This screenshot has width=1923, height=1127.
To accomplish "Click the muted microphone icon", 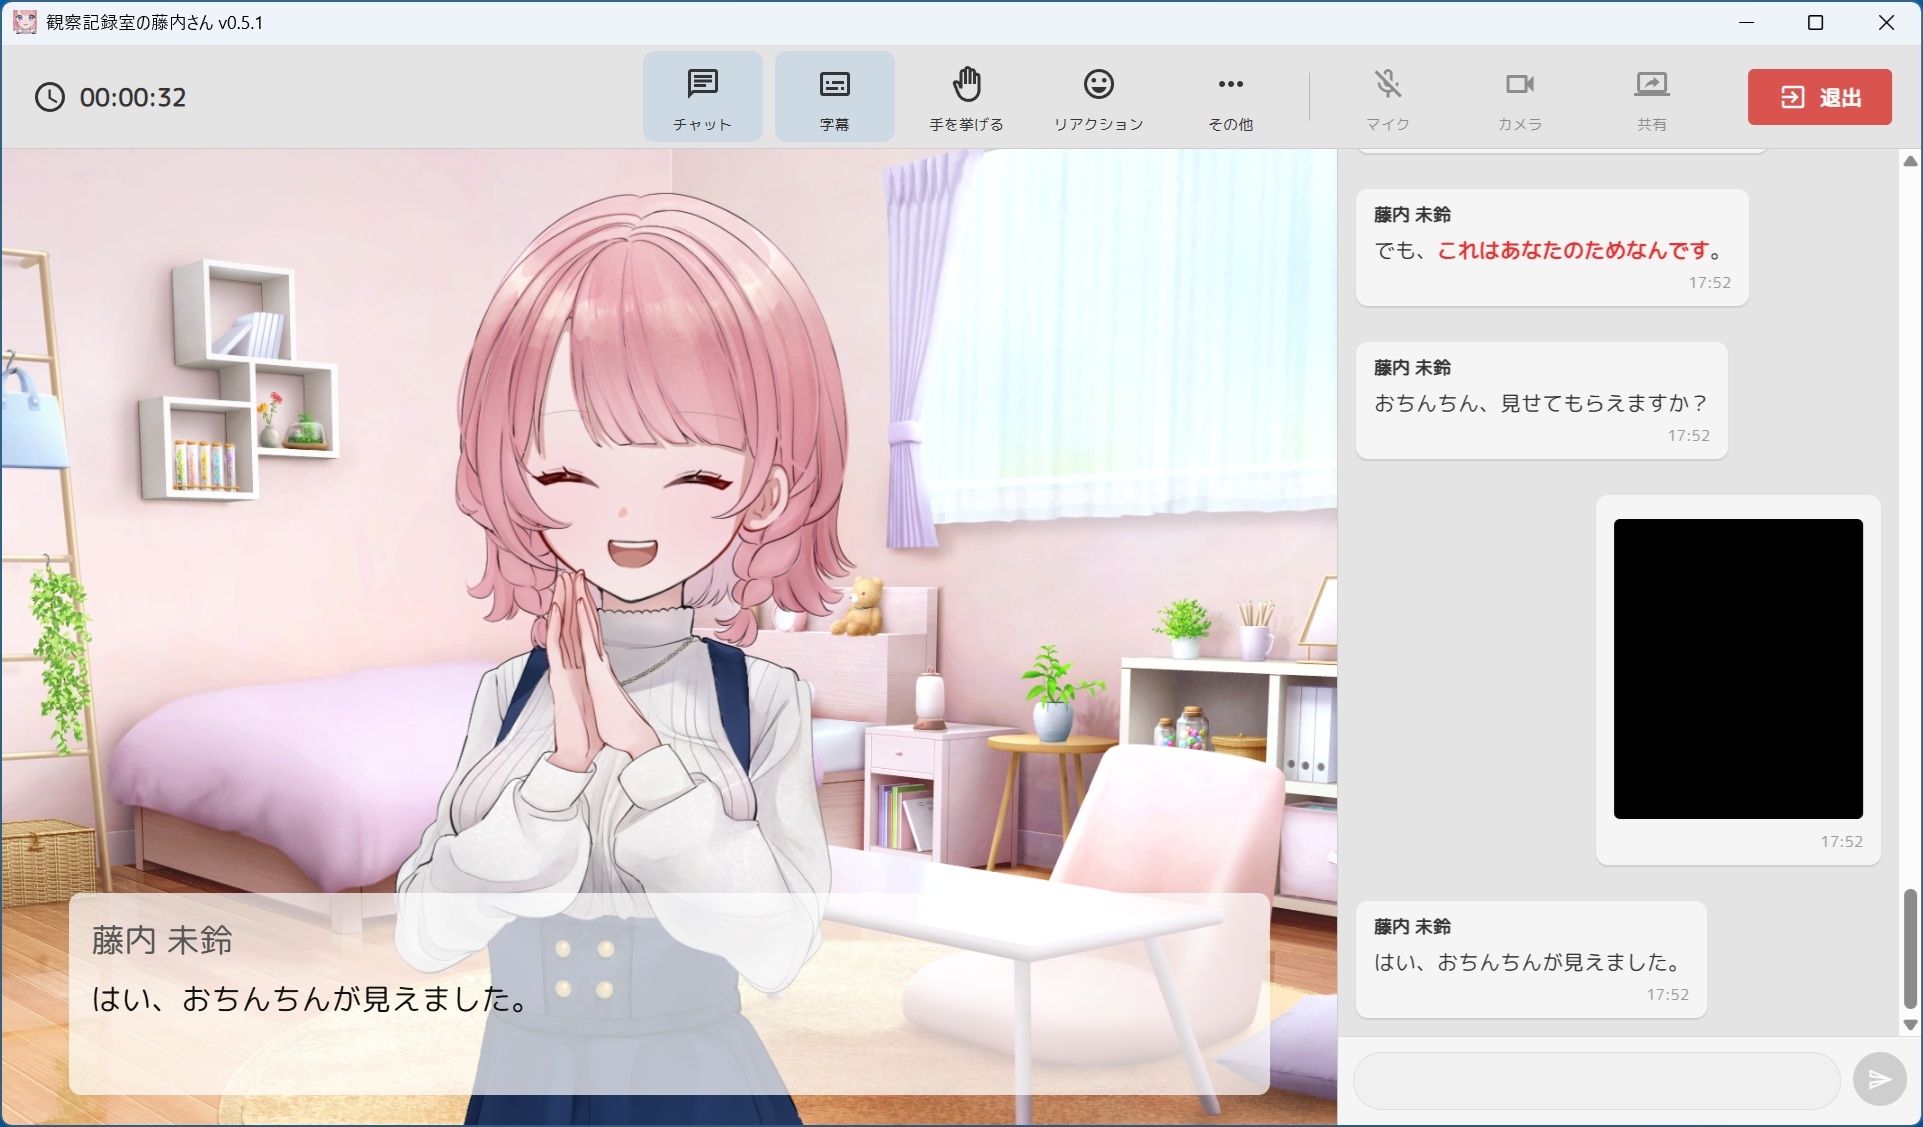I will point(1388,84).
